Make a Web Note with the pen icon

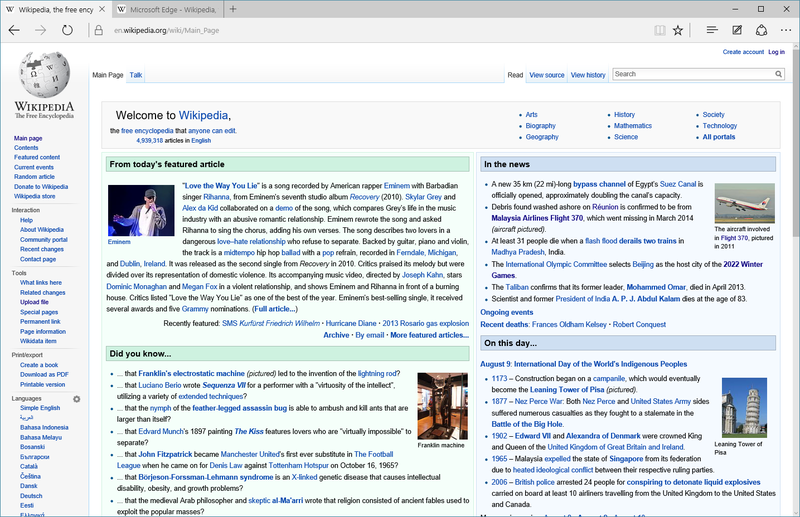[x=737, y=30]
